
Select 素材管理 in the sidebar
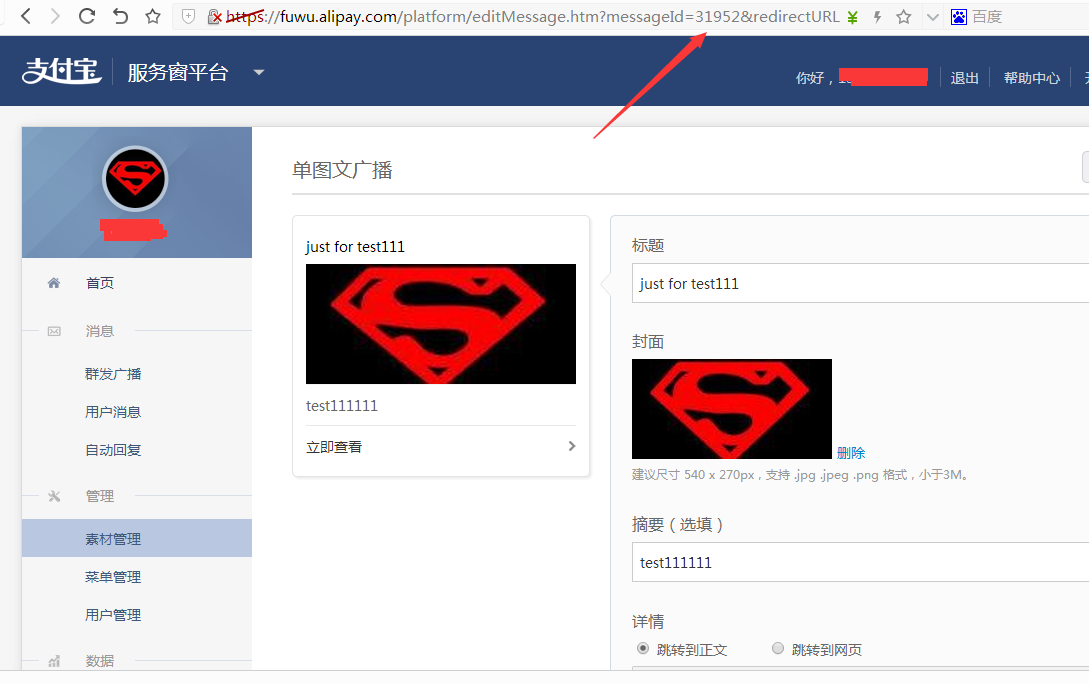pos(137,539)
